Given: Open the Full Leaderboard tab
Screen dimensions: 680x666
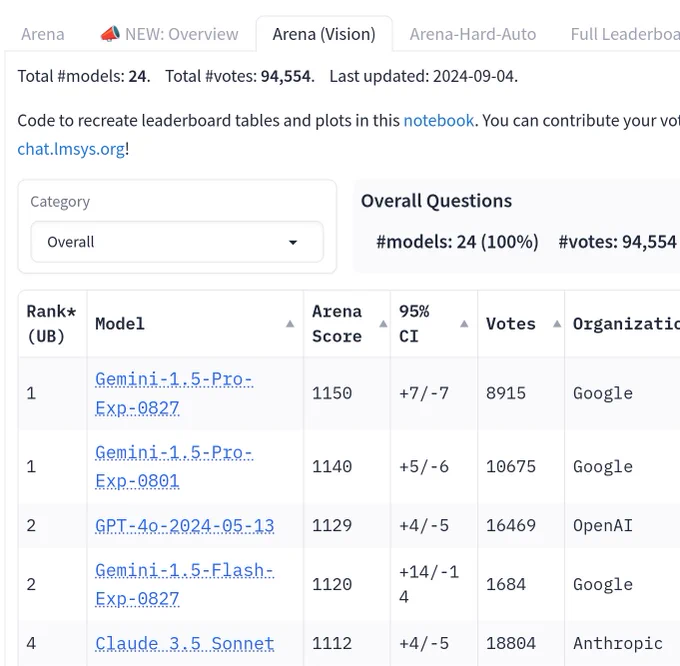Looking at the screenshot, I should coord(625,34).
